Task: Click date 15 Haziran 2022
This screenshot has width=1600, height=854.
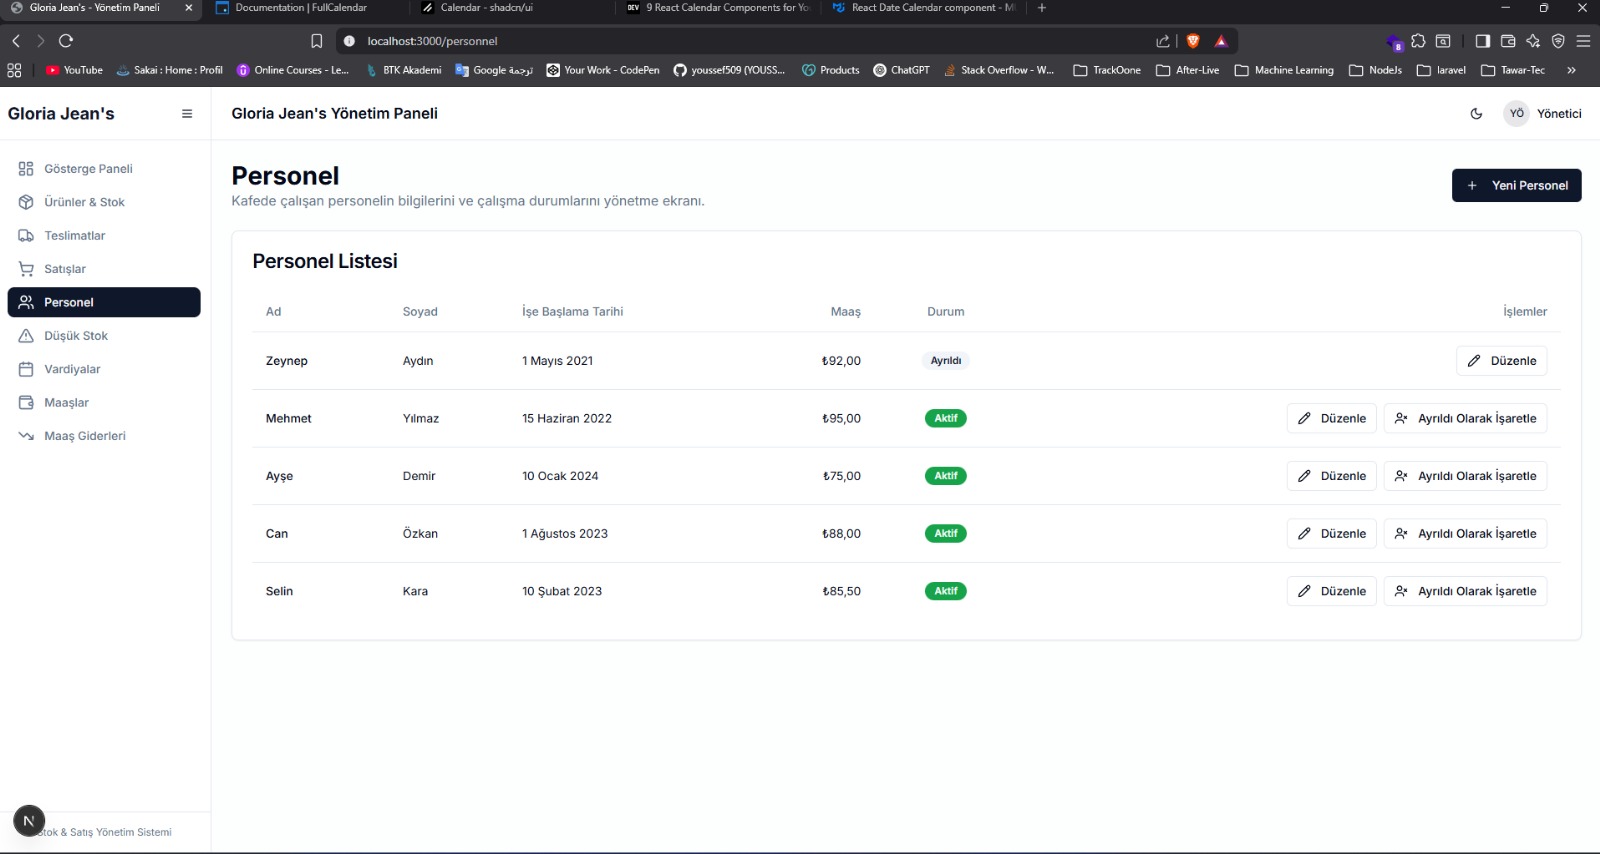Action: tap(567, 419)
